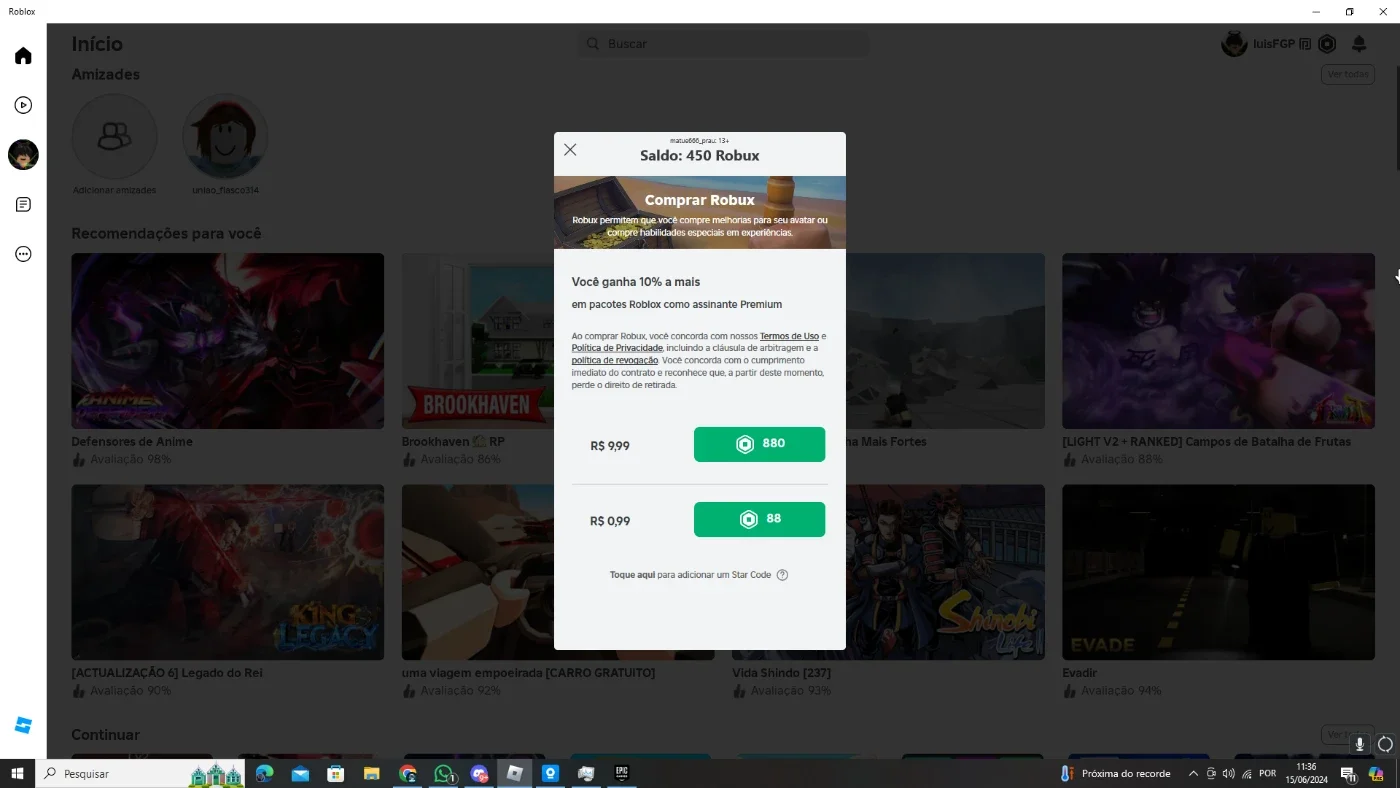1400x788 pixels.
Task: Open the Termos de Uso link
Action: (x=789, y=336)
